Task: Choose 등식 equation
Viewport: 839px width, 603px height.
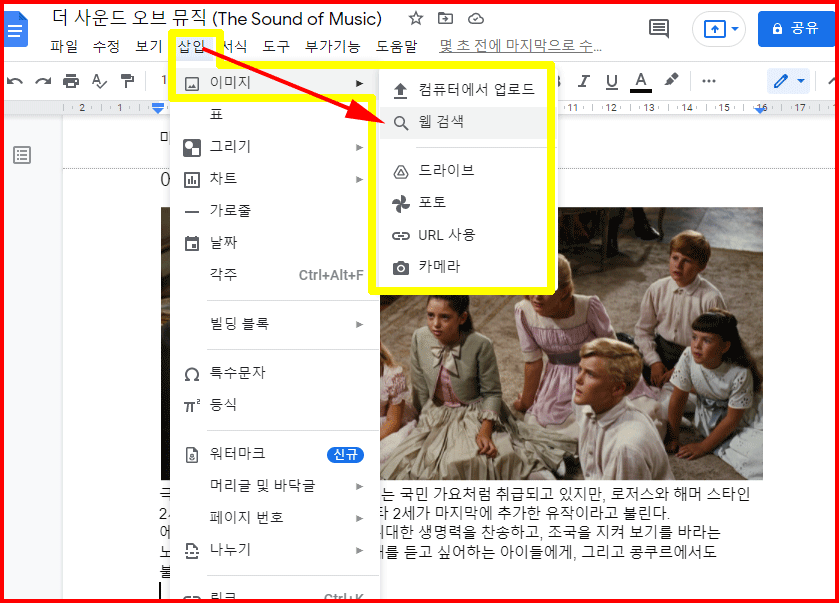Action: [x=274, y=405]
